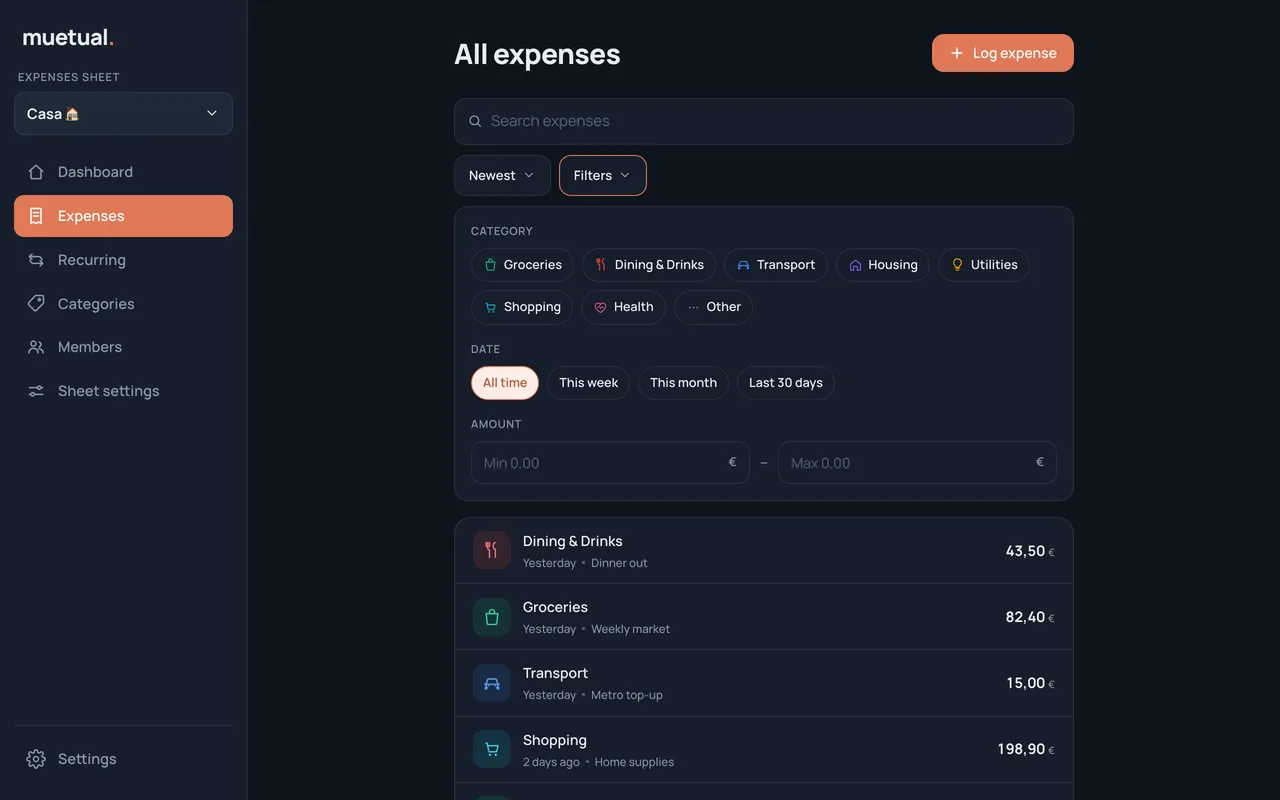Toggle the Health category filter chip
This screenshot has width=1280, height=800.
pos(623,307)
